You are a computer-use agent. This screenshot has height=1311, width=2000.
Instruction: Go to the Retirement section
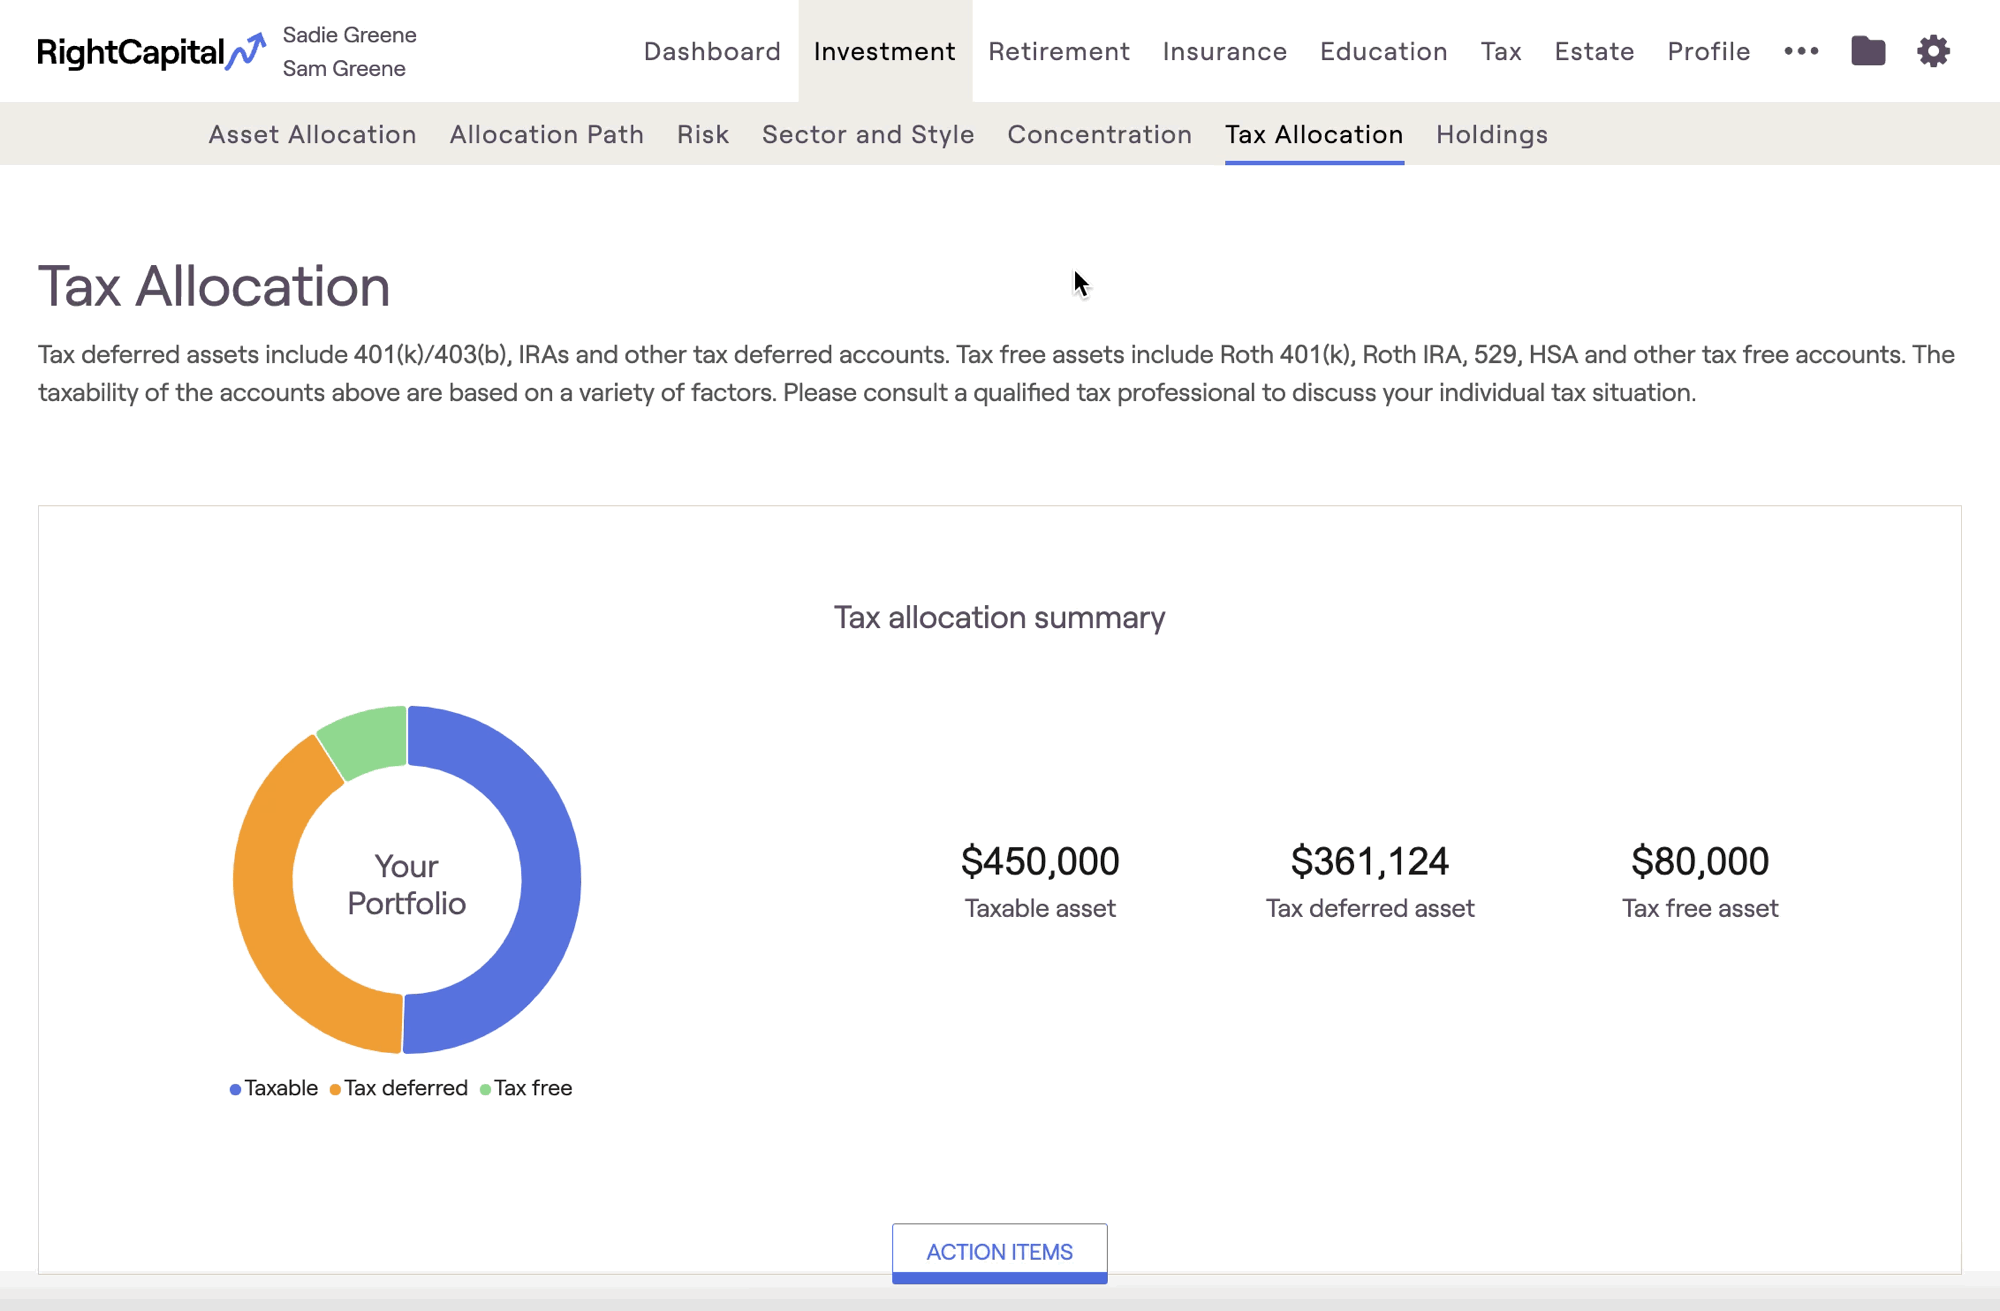[1059, 51]
